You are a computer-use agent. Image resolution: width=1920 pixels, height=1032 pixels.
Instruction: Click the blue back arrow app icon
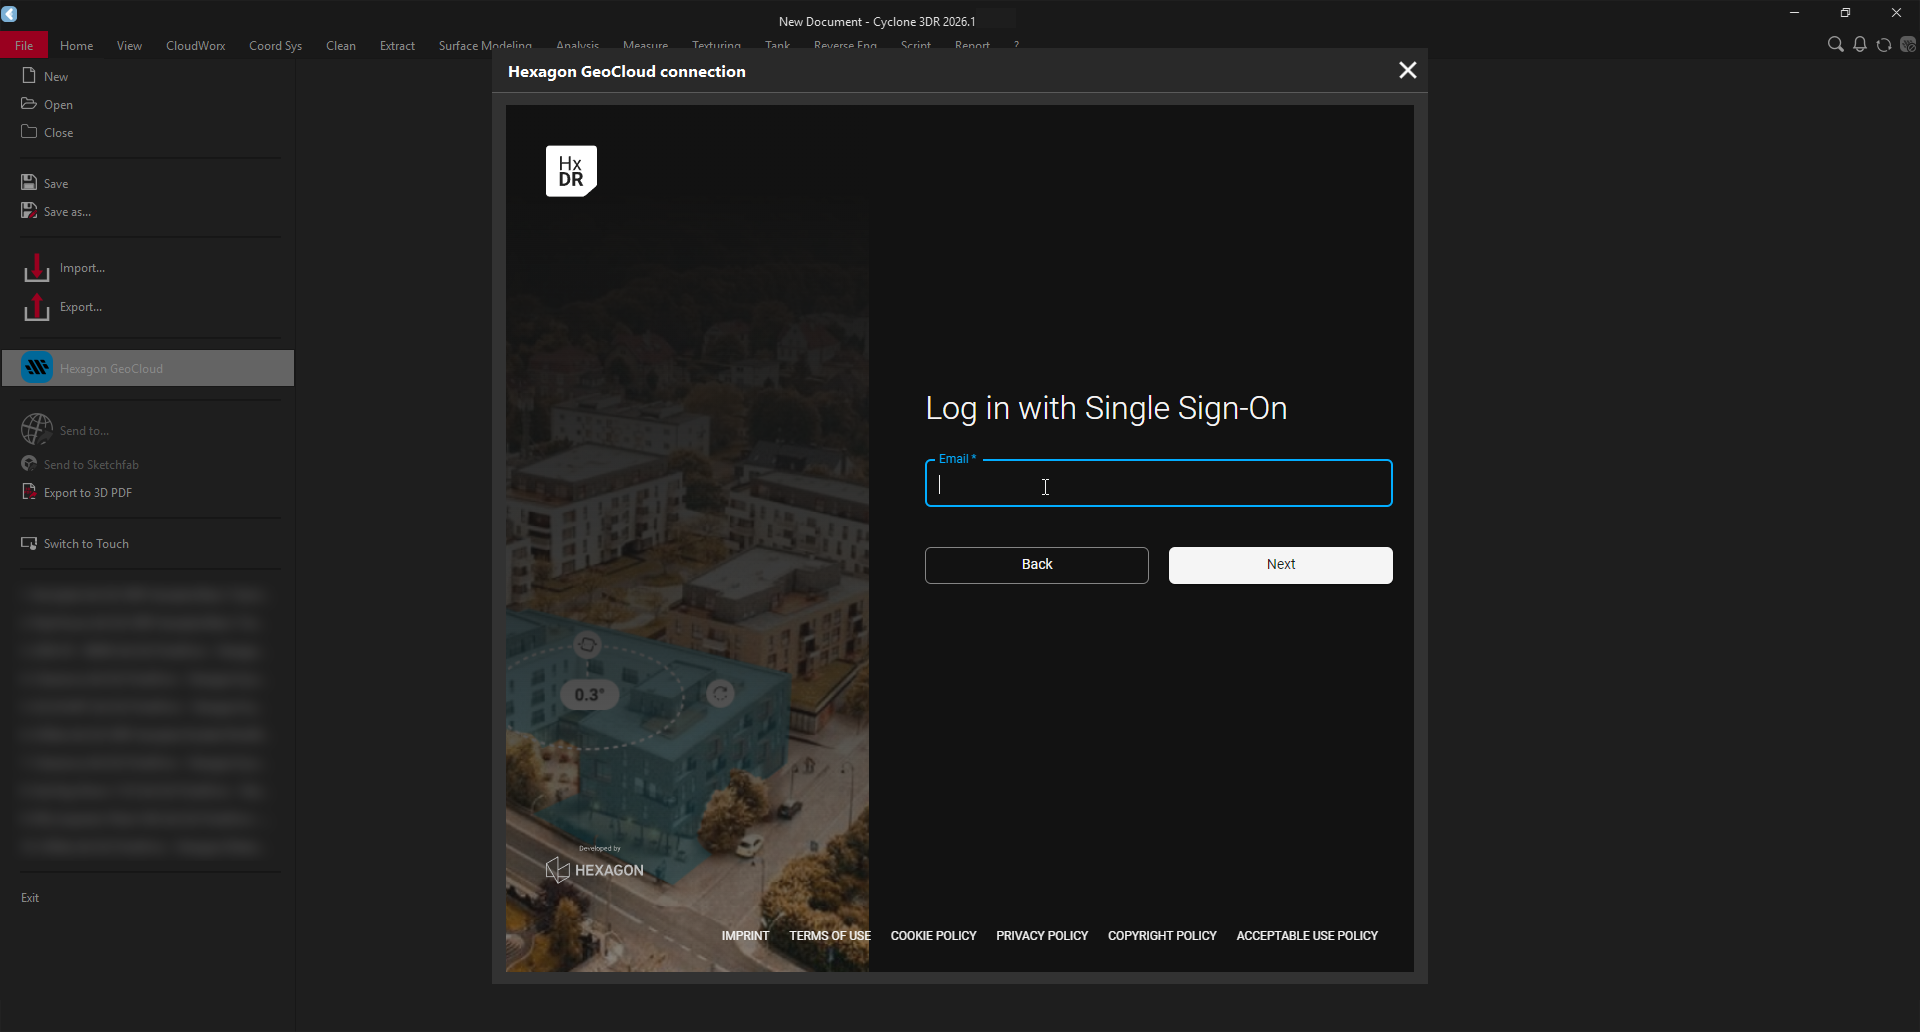(10, 14)
